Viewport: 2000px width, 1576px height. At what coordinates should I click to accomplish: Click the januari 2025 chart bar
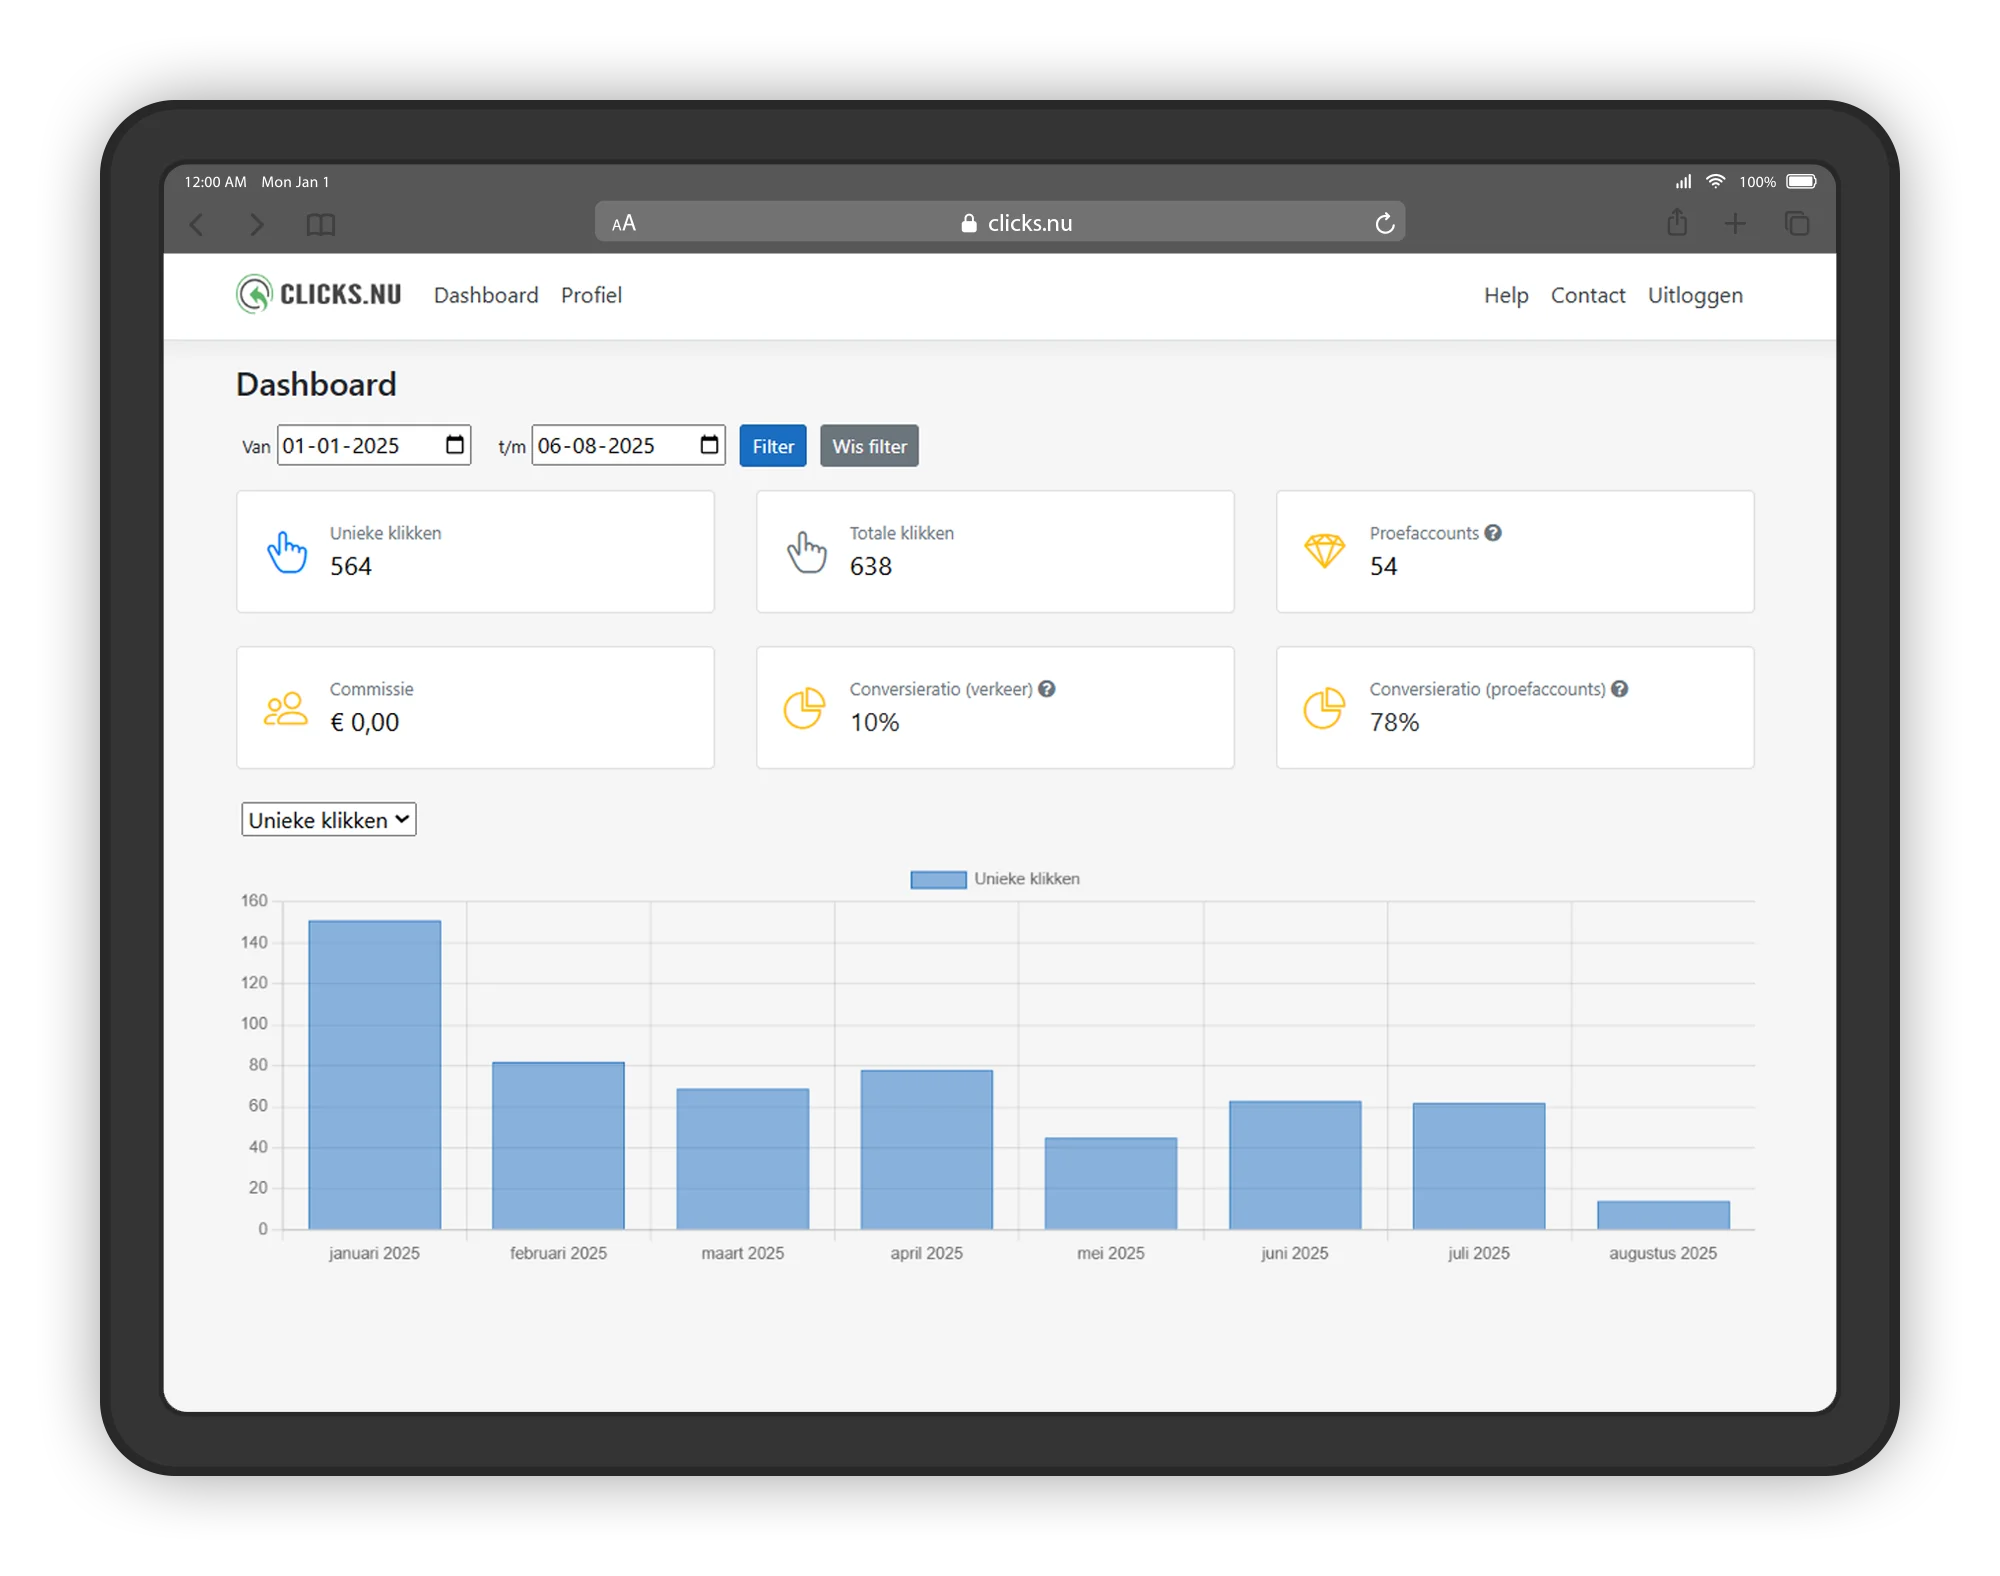374,1074
